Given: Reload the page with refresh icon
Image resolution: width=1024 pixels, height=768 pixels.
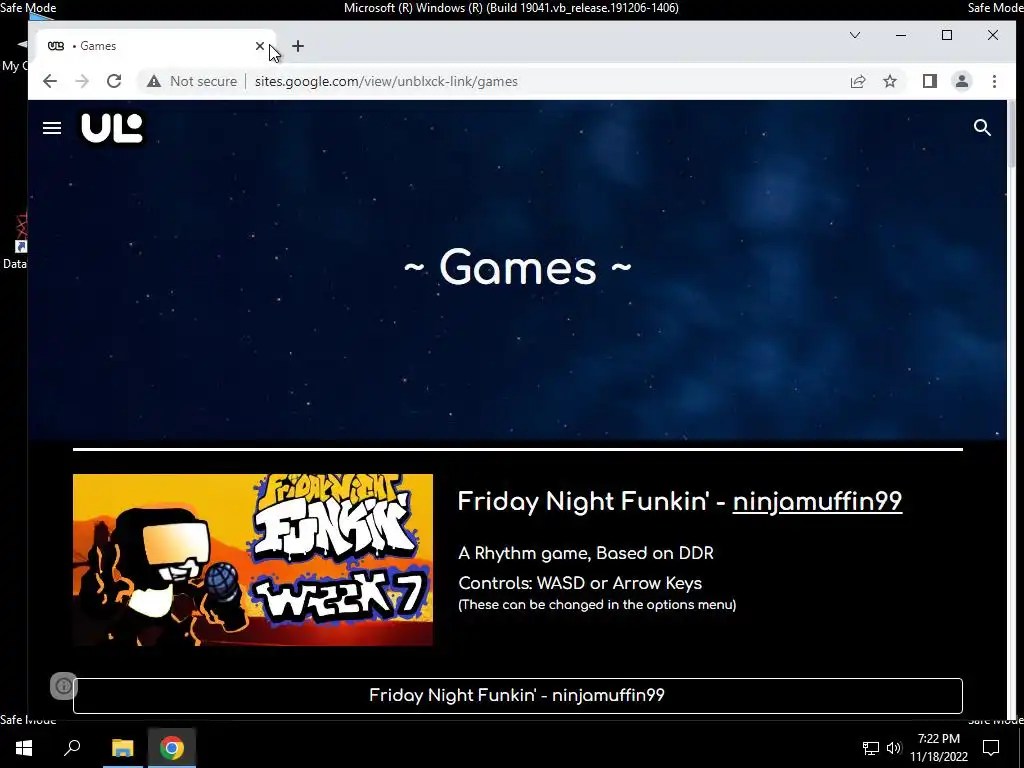Looking at the screenshot, I should 114,81.
